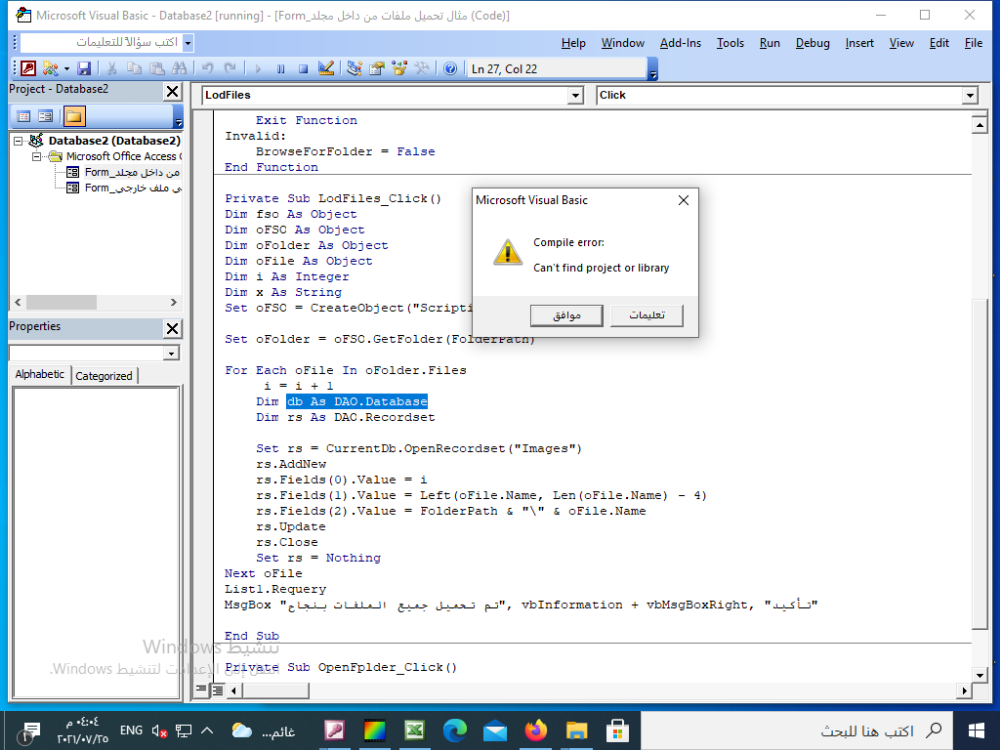Image resolution: width=1000 pixels, height=750 pixels.
Task: Click the Project panel horizontal scrollbar thumb
Action: [61, 302]
